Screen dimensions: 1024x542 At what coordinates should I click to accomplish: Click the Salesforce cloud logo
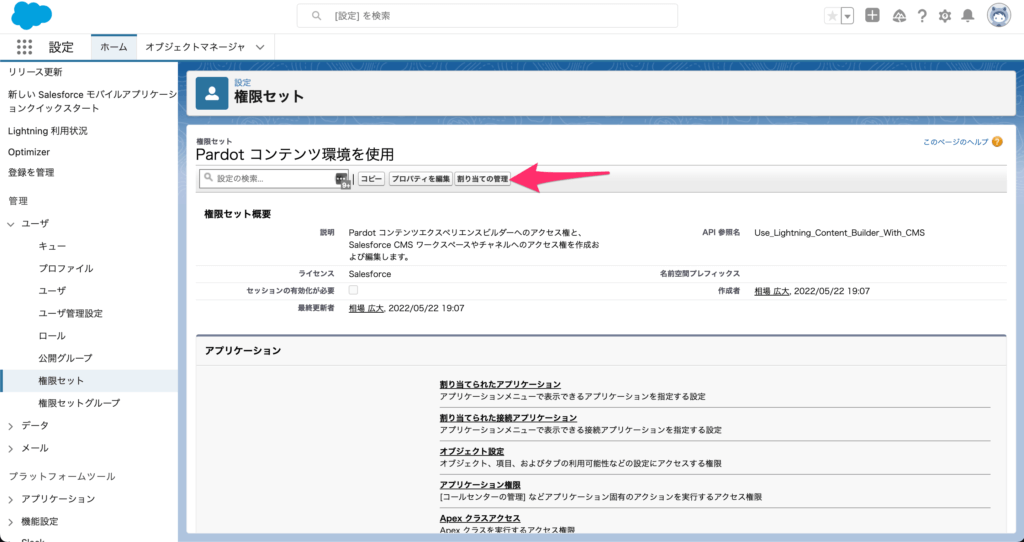(x=31, y=16)
